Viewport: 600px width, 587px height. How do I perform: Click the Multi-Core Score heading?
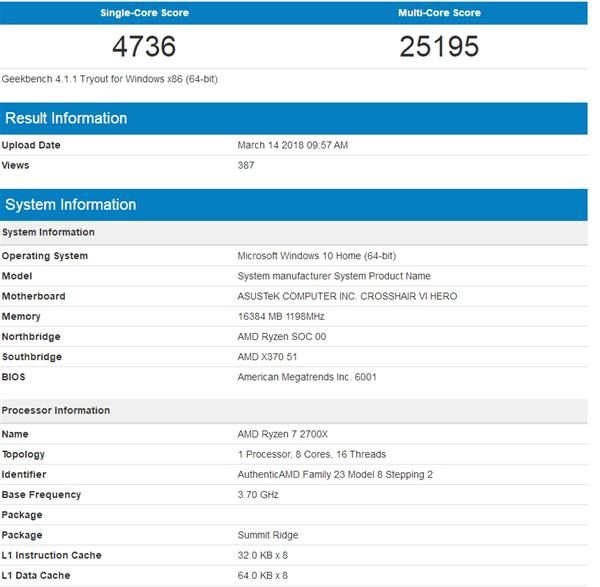(x=439, y=13)
